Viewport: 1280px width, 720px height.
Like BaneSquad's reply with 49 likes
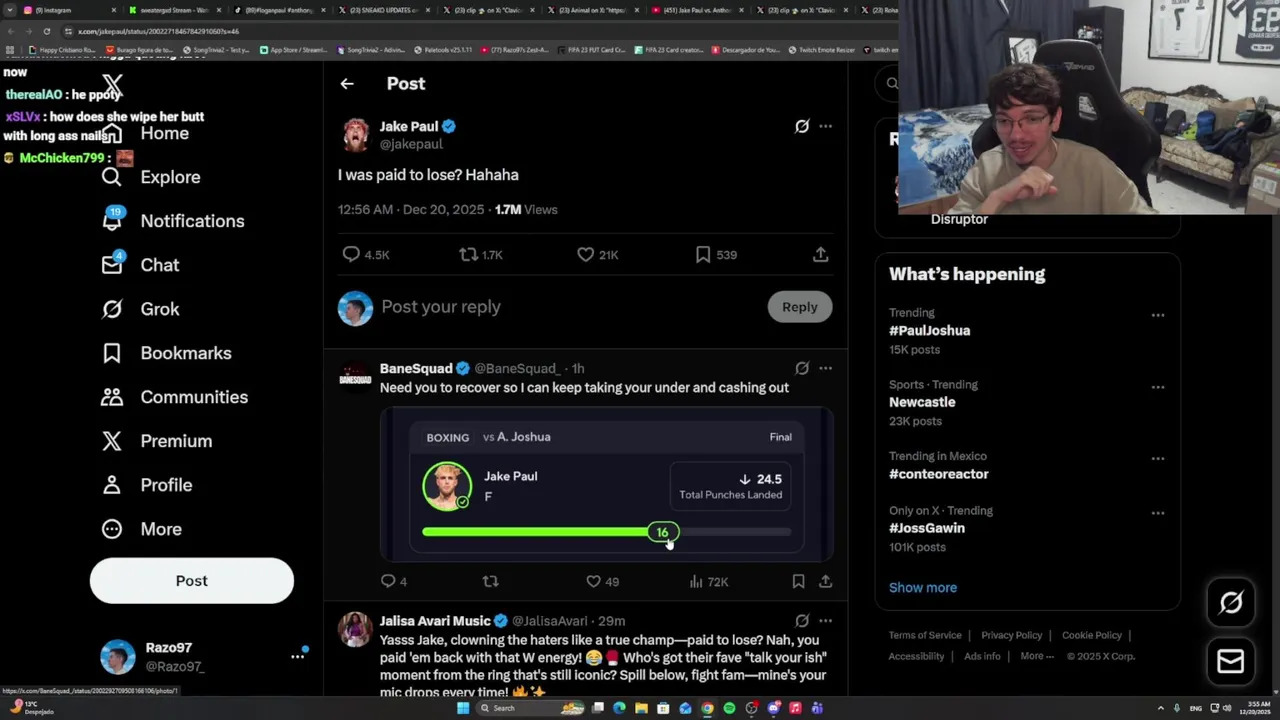click(602, 581)
